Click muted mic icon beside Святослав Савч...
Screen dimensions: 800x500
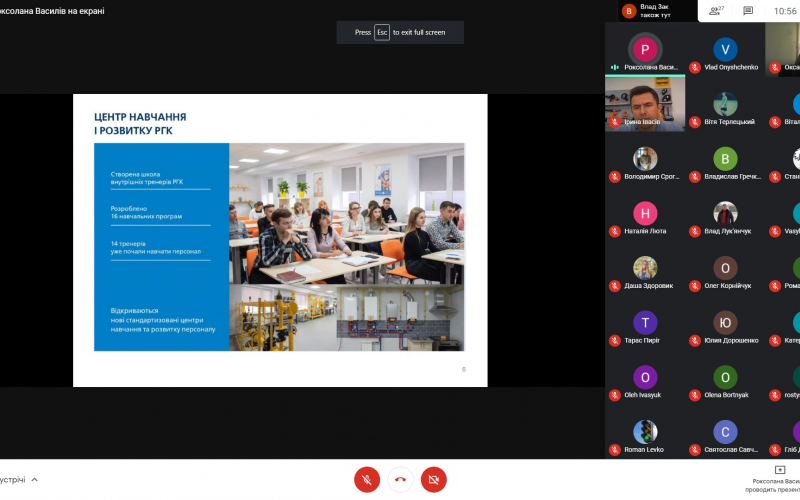pyautogui.click(x=694, y=449)
